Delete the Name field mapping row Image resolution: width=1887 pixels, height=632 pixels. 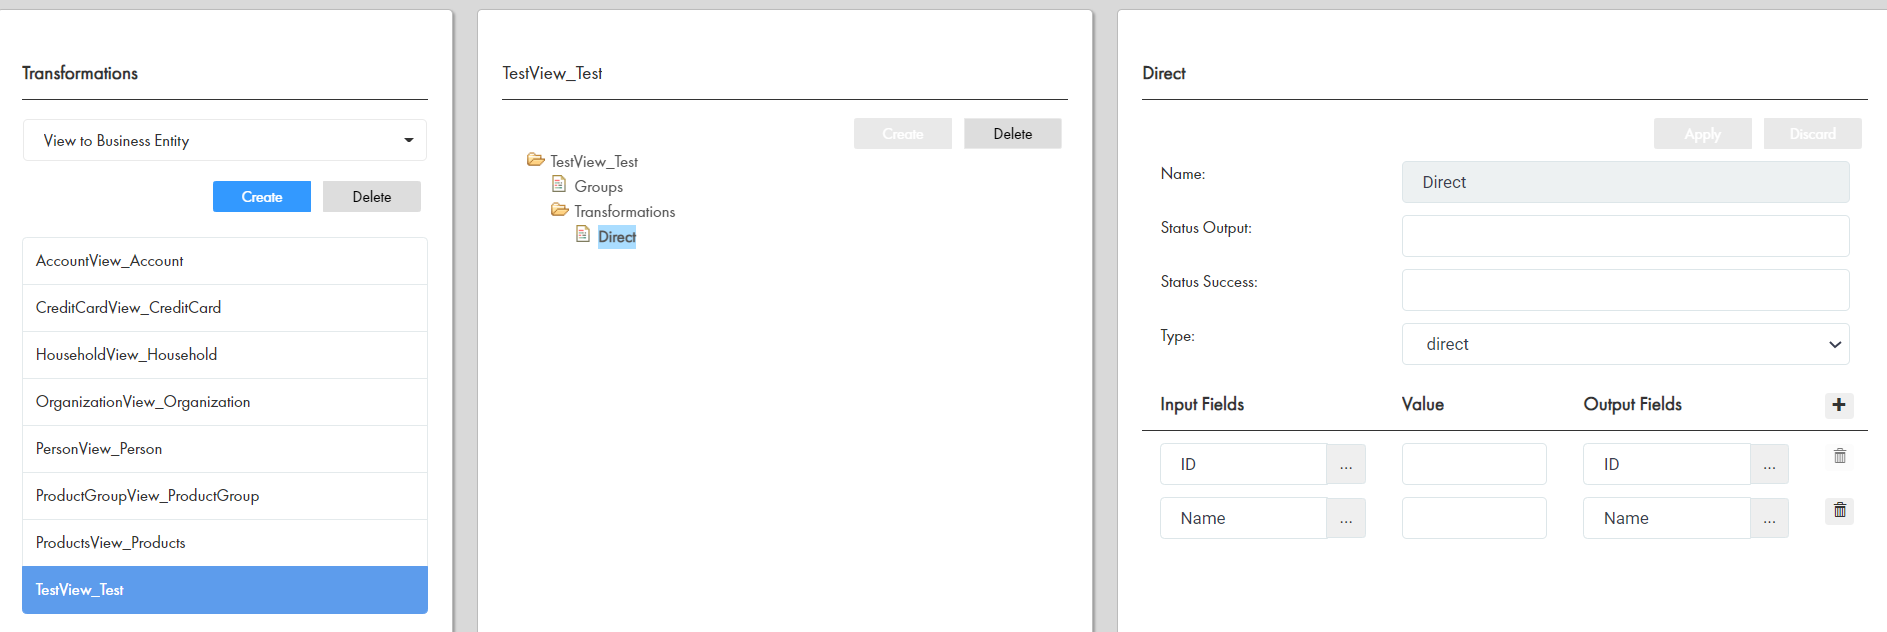tap(1840, 510)
